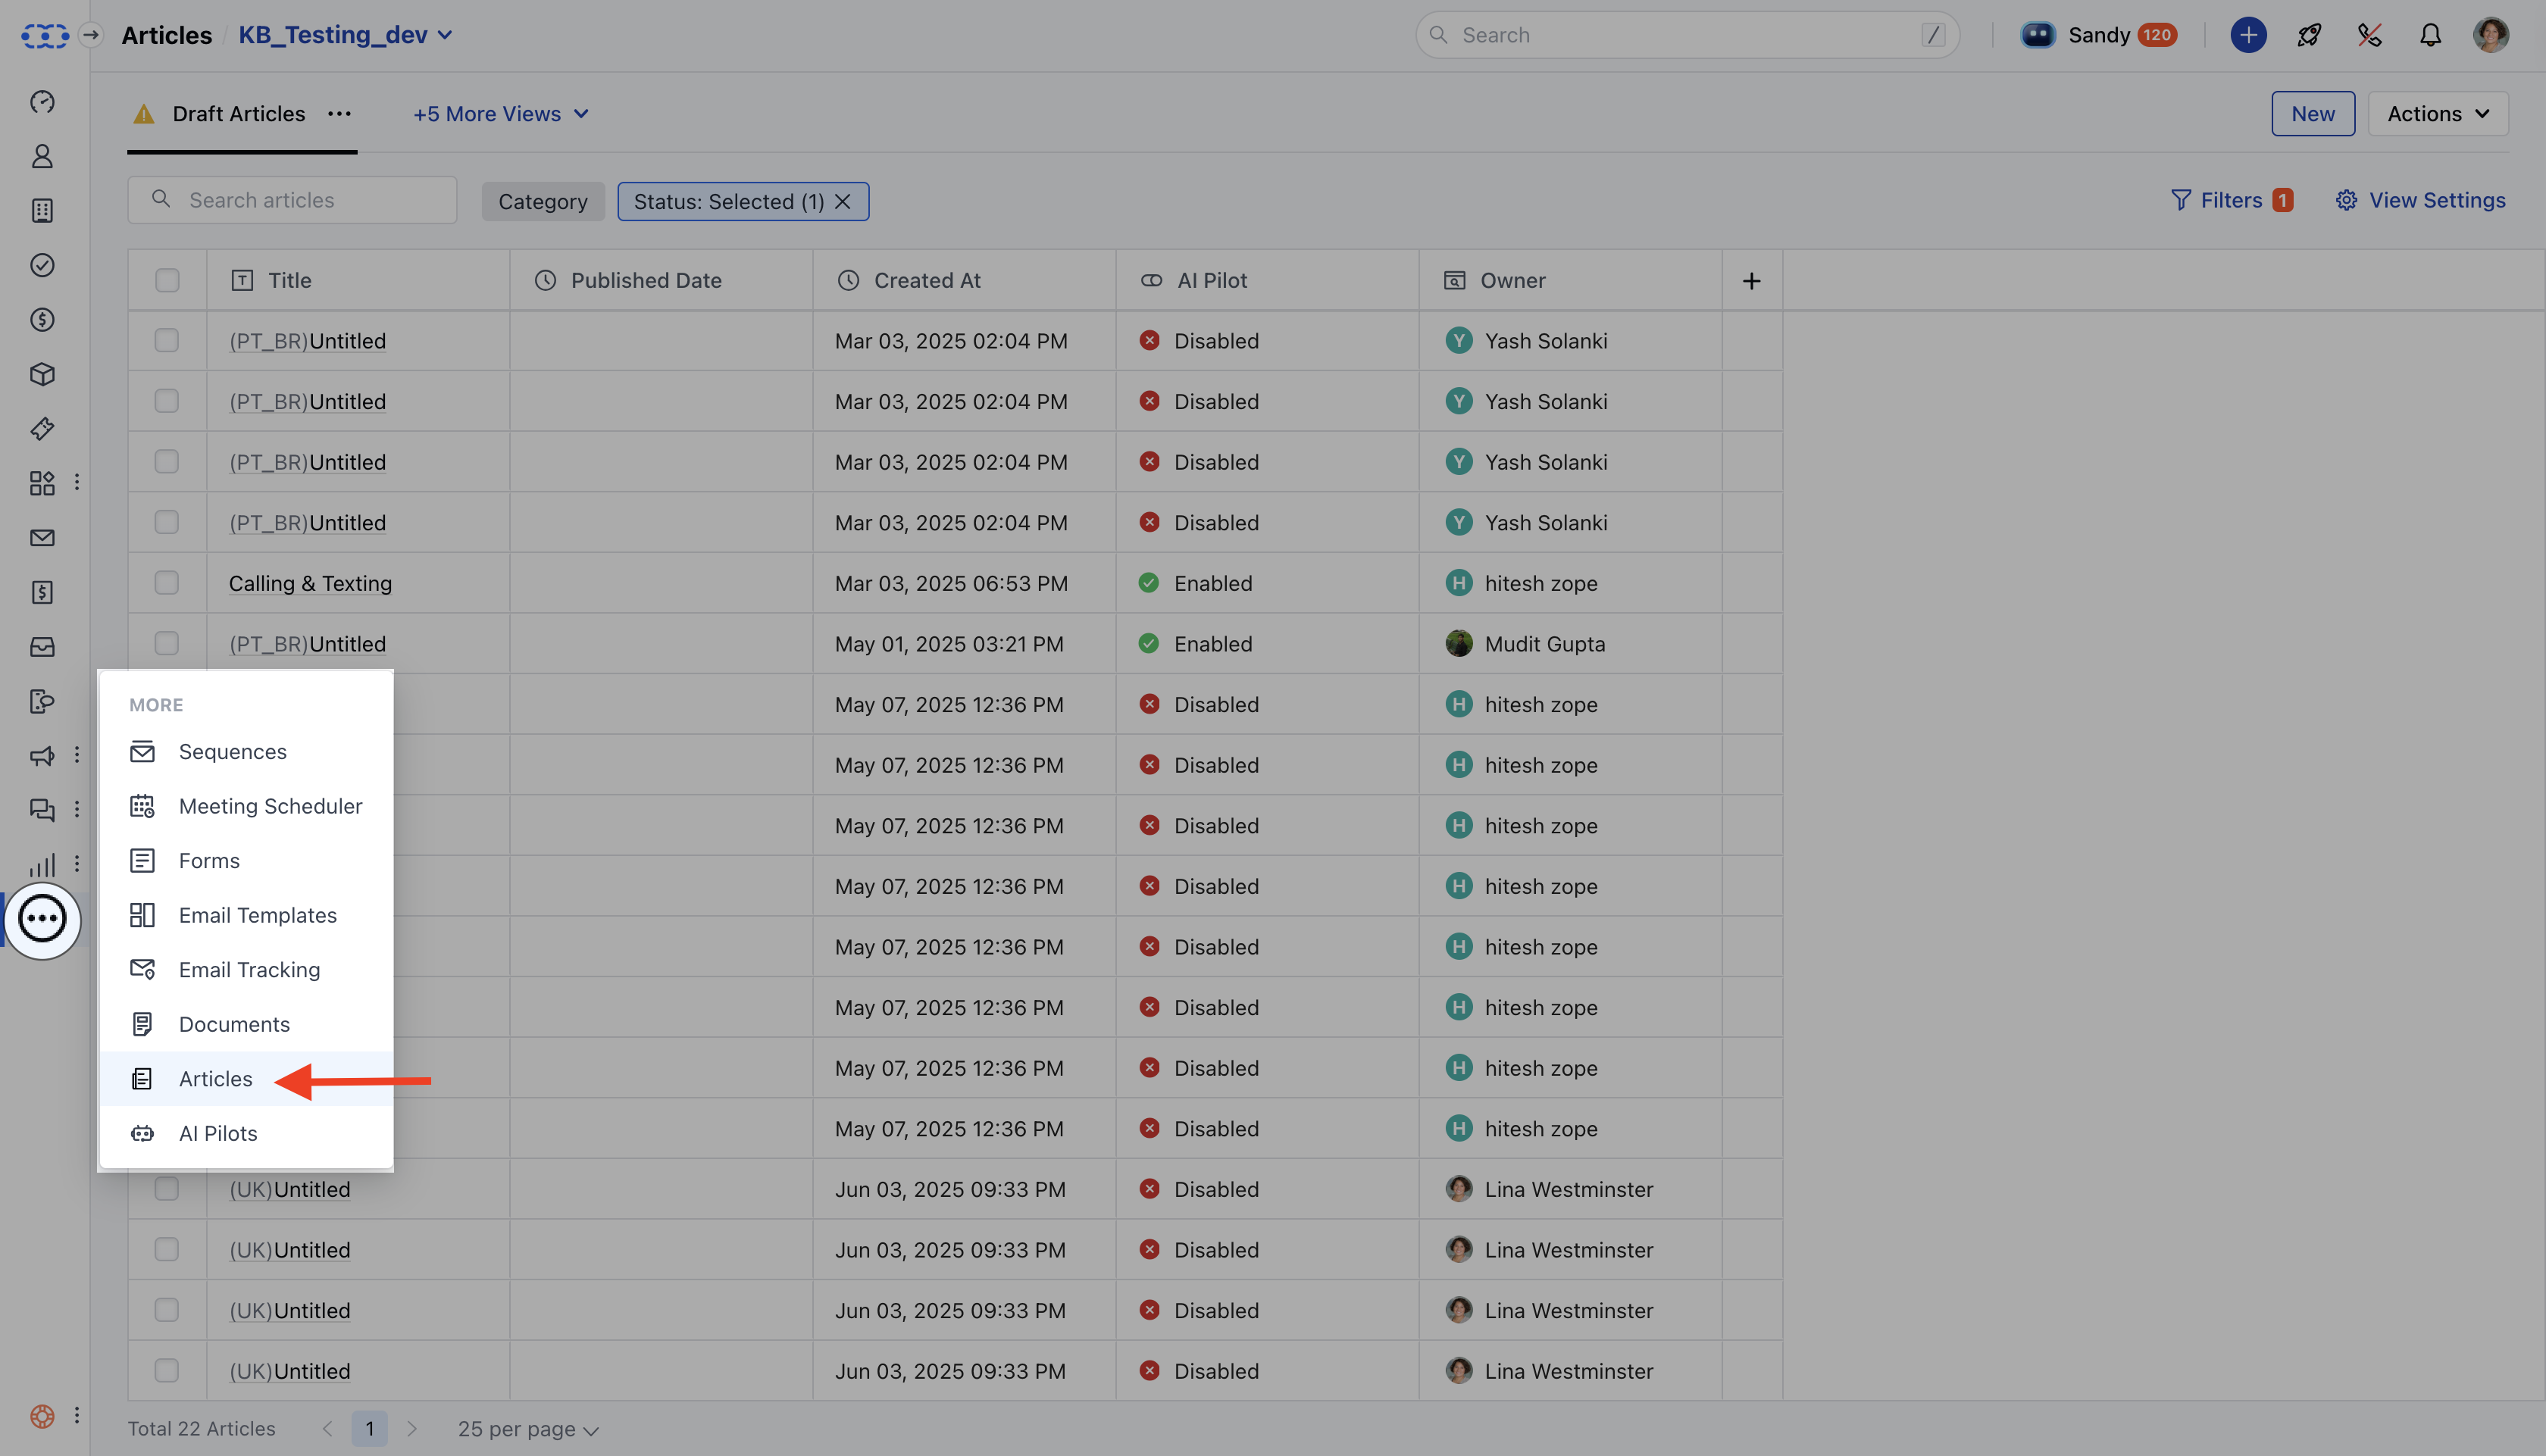The width and height of the screenshot is (2546, 1456).
Task: Open the Filters link
Action: tap(2230, 200)
